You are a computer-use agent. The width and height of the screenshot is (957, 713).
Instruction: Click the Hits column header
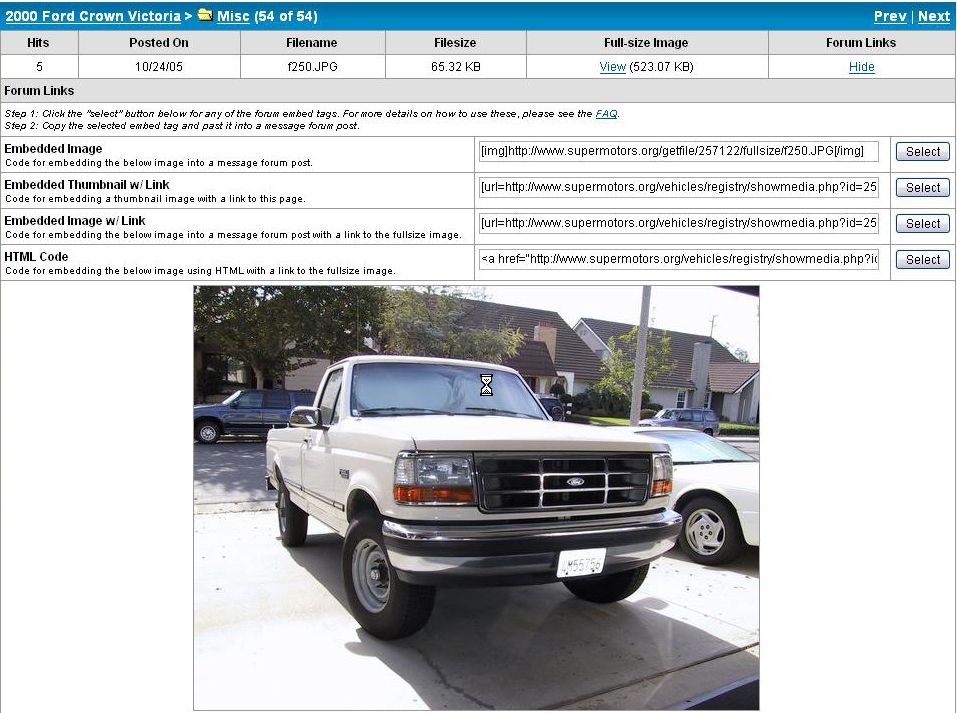(x=38, y=43)
